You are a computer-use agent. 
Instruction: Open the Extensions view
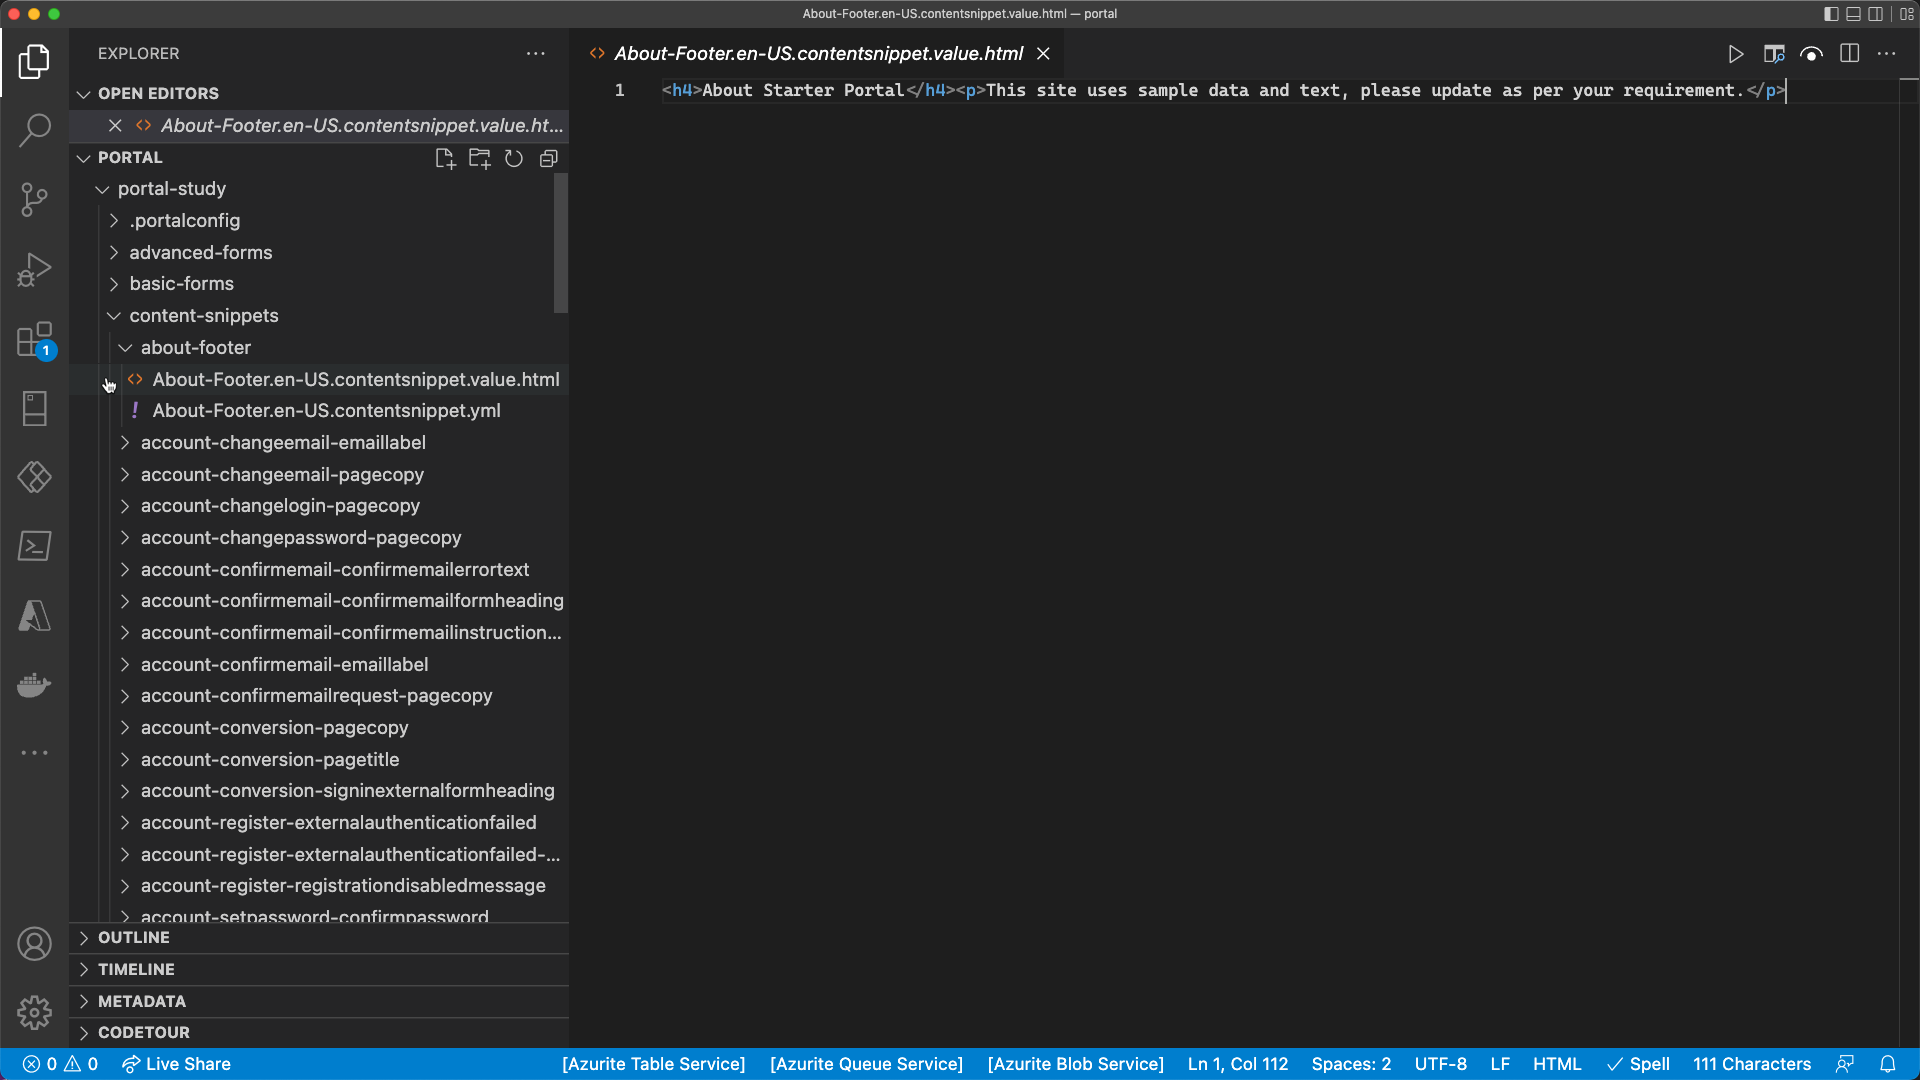coord(35,340)
